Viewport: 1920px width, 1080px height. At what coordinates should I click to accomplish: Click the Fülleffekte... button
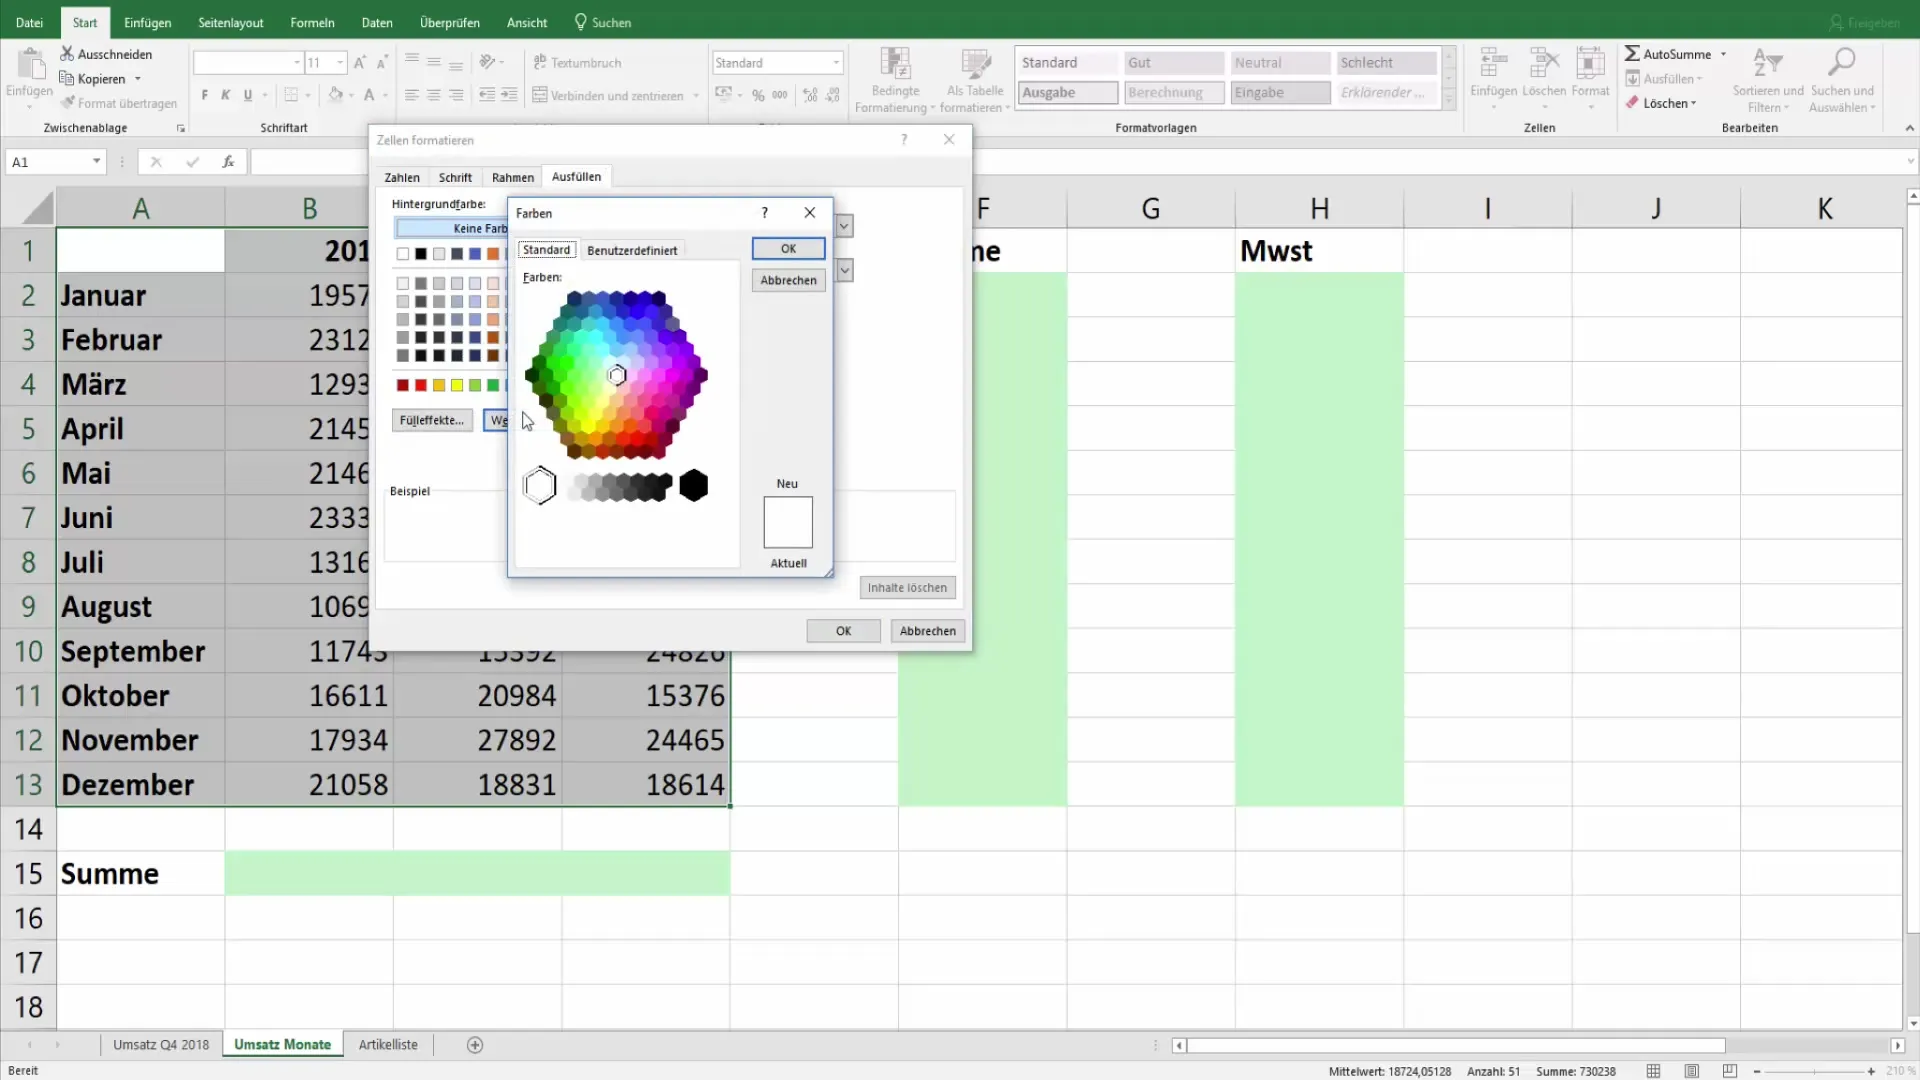pos(432,420)
